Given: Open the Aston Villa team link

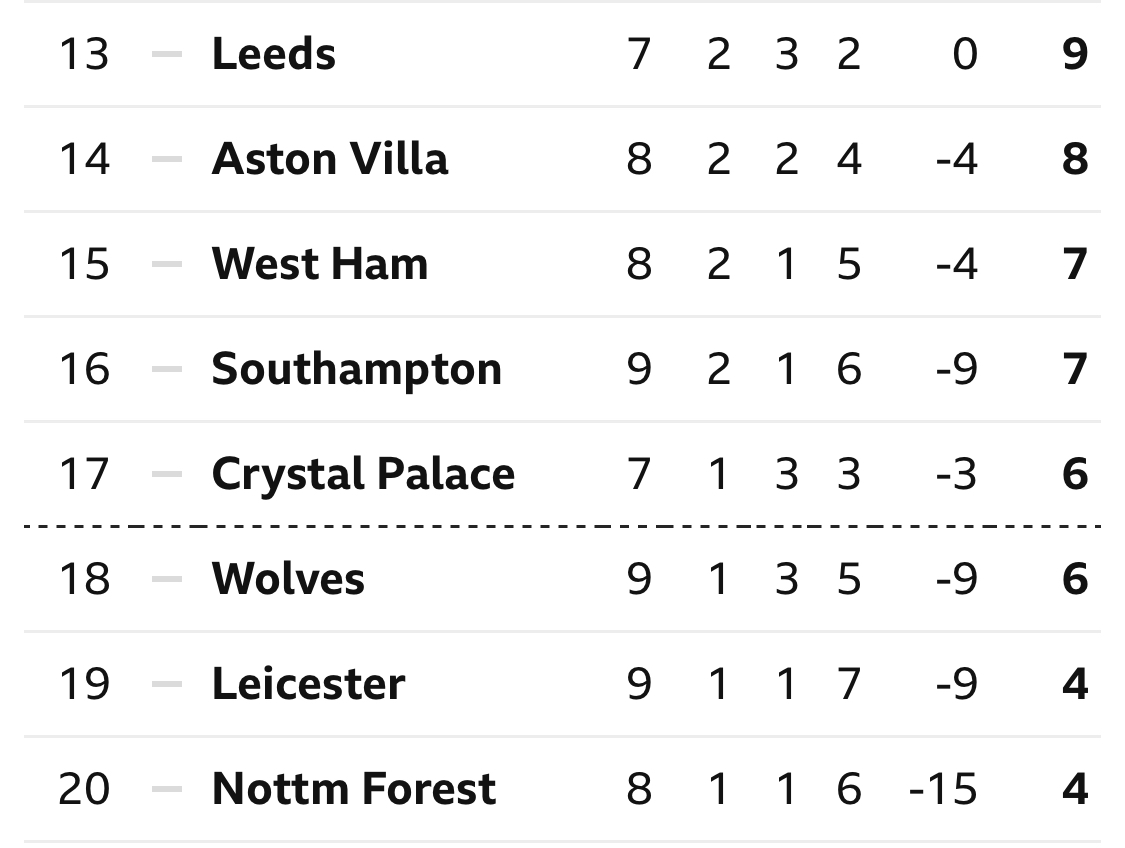Looking at the screenshot, I should [330, 159].
